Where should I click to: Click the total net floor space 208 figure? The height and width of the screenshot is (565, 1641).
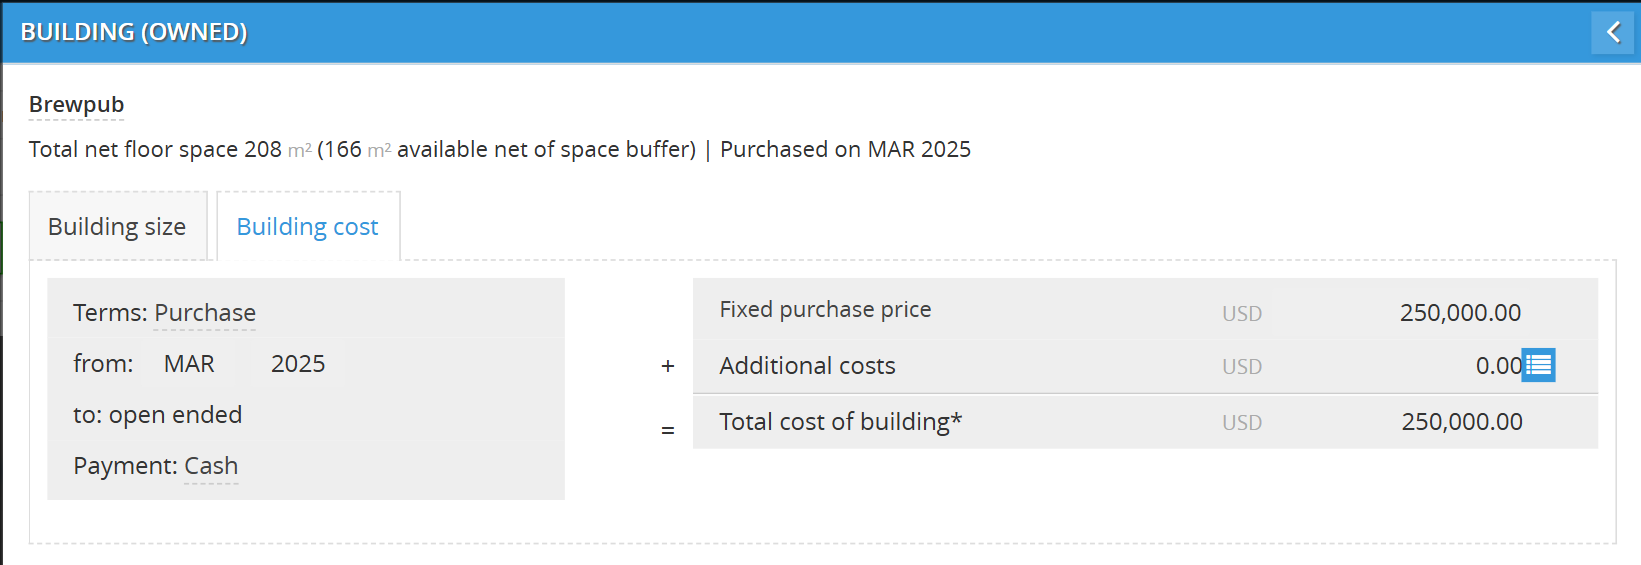[x=263, y=150]
